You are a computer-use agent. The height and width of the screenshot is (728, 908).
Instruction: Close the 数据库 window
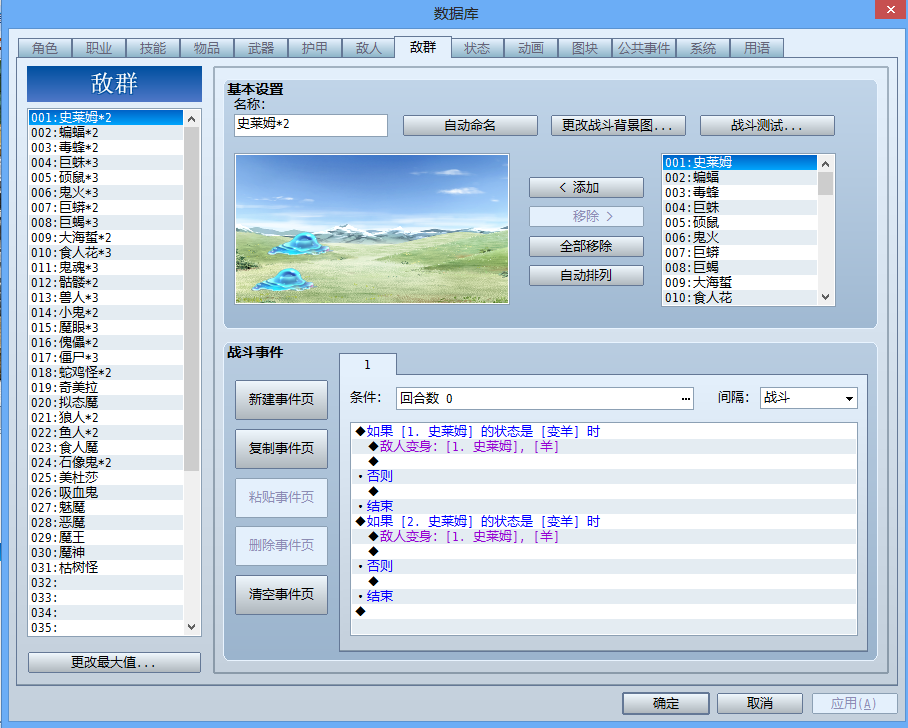click(x=891, y=10)
